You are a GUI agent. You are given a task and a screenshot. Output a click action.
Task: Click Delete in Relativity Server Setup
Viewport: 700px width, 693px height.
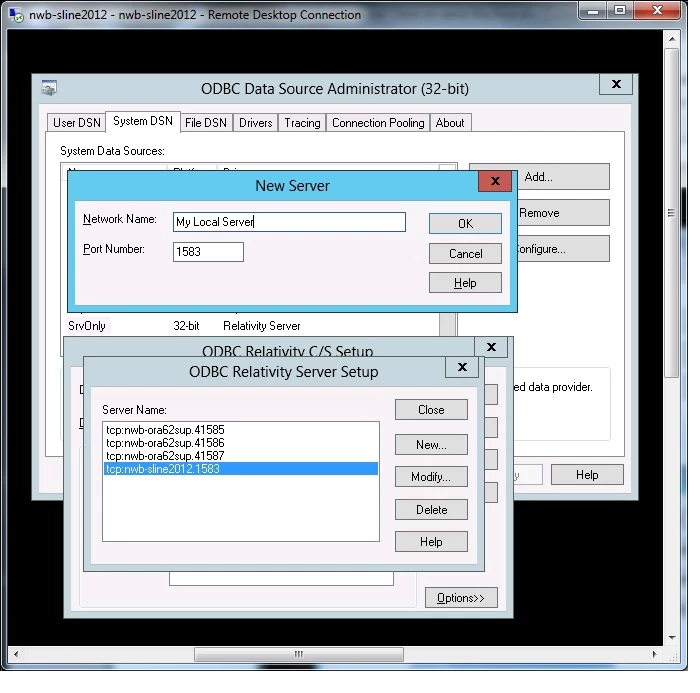(x=431, y=510)
